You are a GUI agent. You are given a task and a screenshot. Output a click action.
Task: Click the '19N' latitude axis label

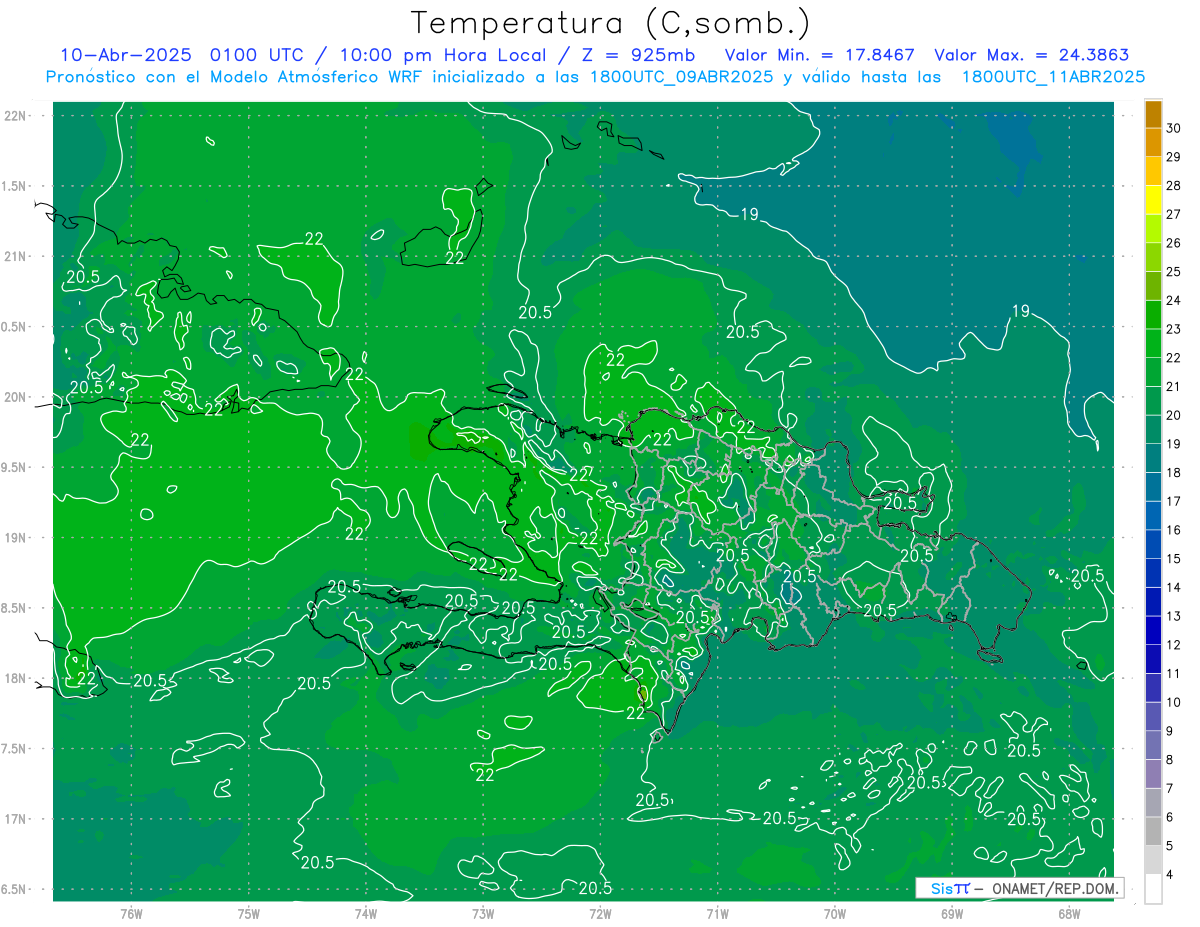(x=15, y=538)
